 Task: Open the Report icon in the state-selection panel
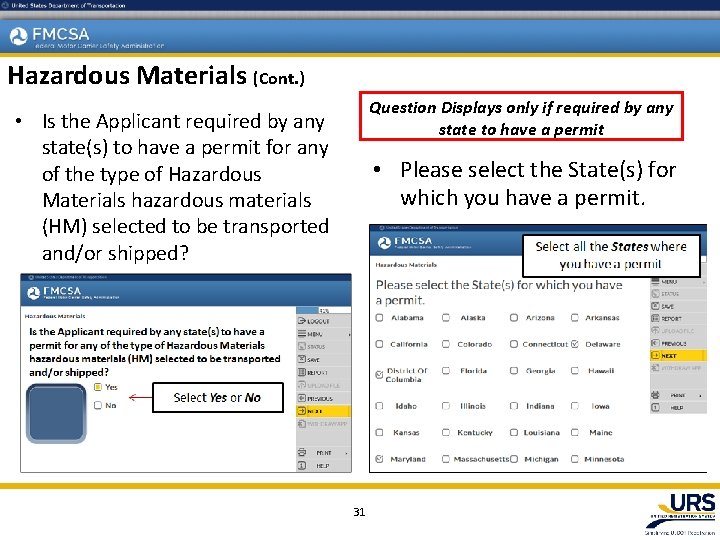(655, 318)
